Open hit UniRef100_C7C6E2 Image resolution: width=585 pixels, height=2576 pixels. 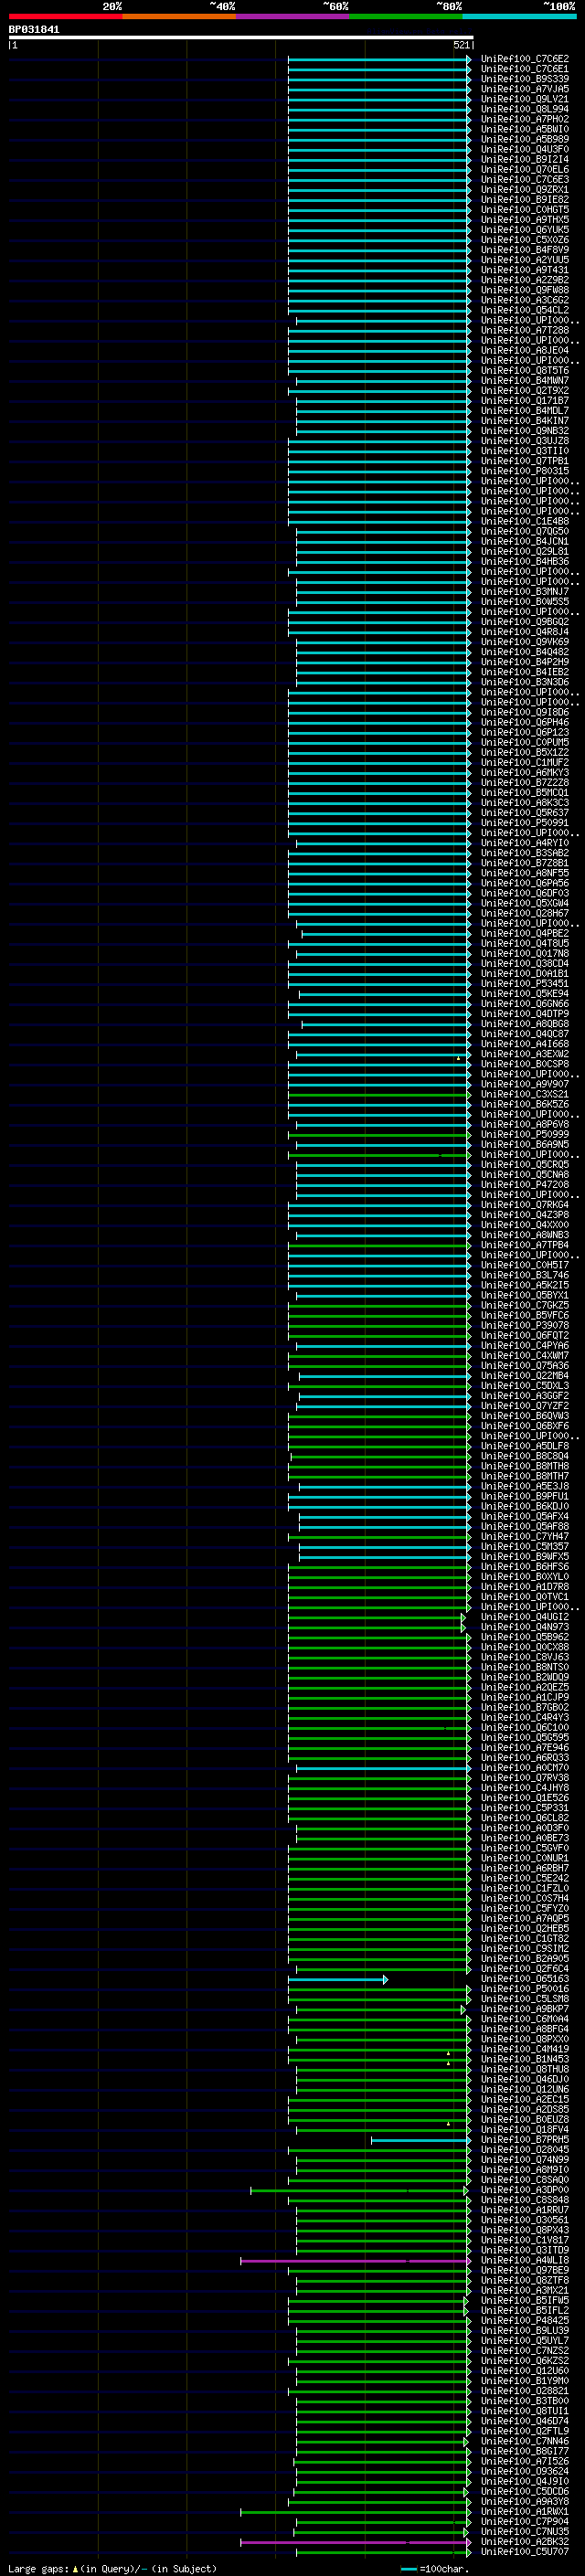[524, 59]
